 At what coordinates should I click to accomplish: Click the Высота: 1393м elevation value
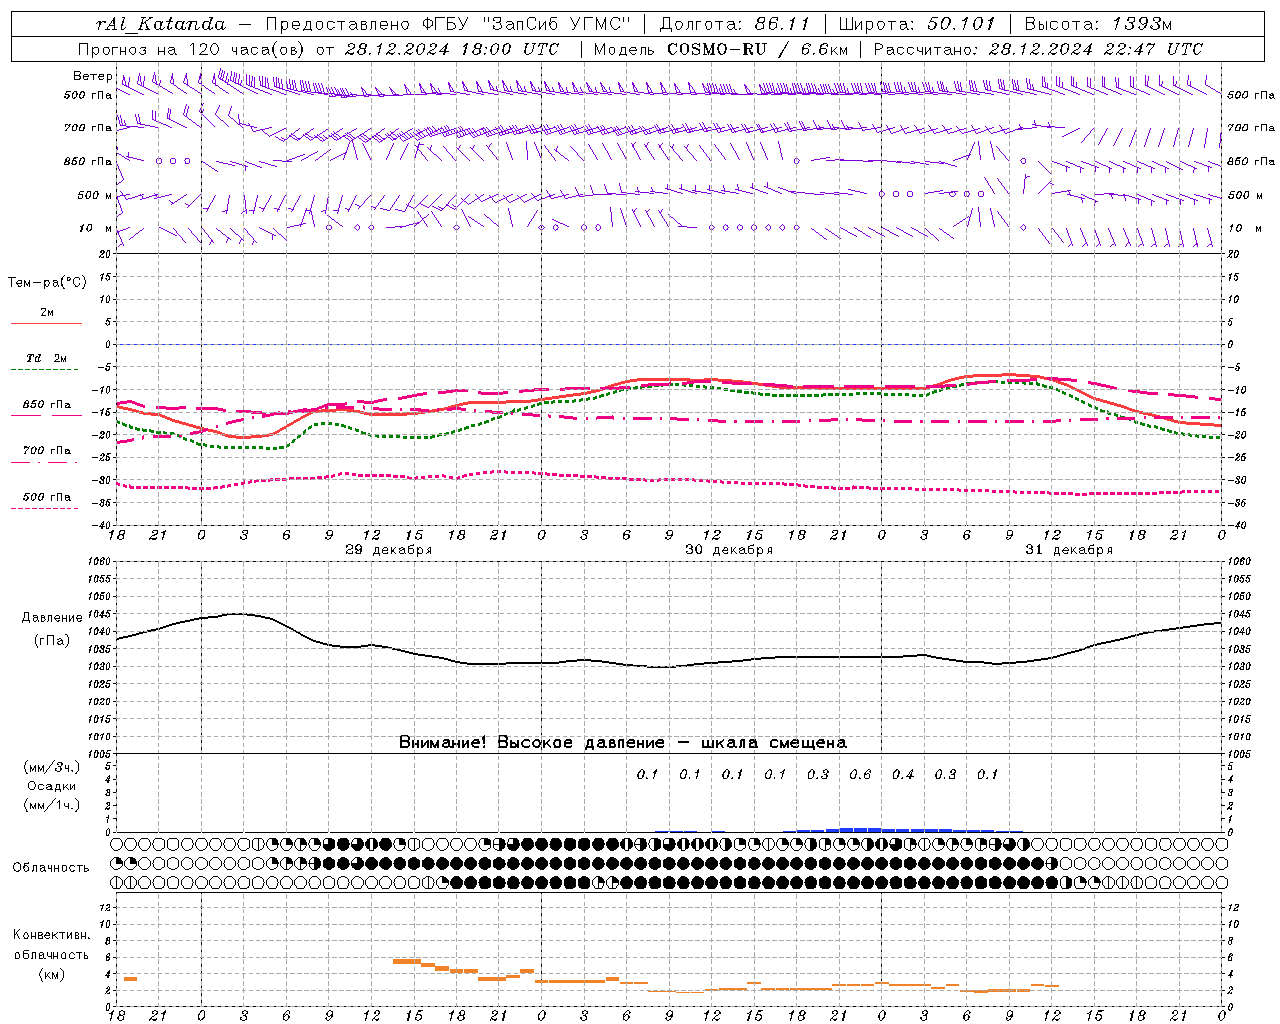coord(1098,24)
